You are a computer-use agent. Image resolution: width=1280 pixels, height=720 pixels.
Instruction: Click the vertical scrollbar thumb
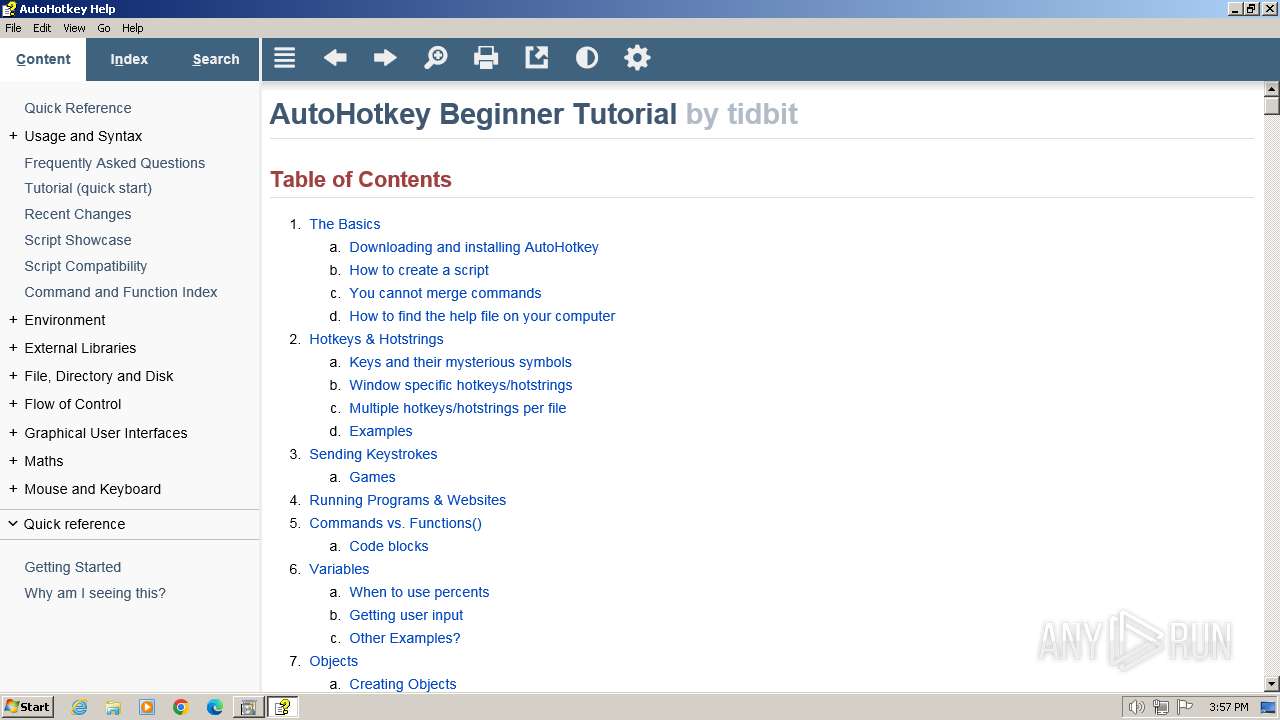click(1272, 105)
